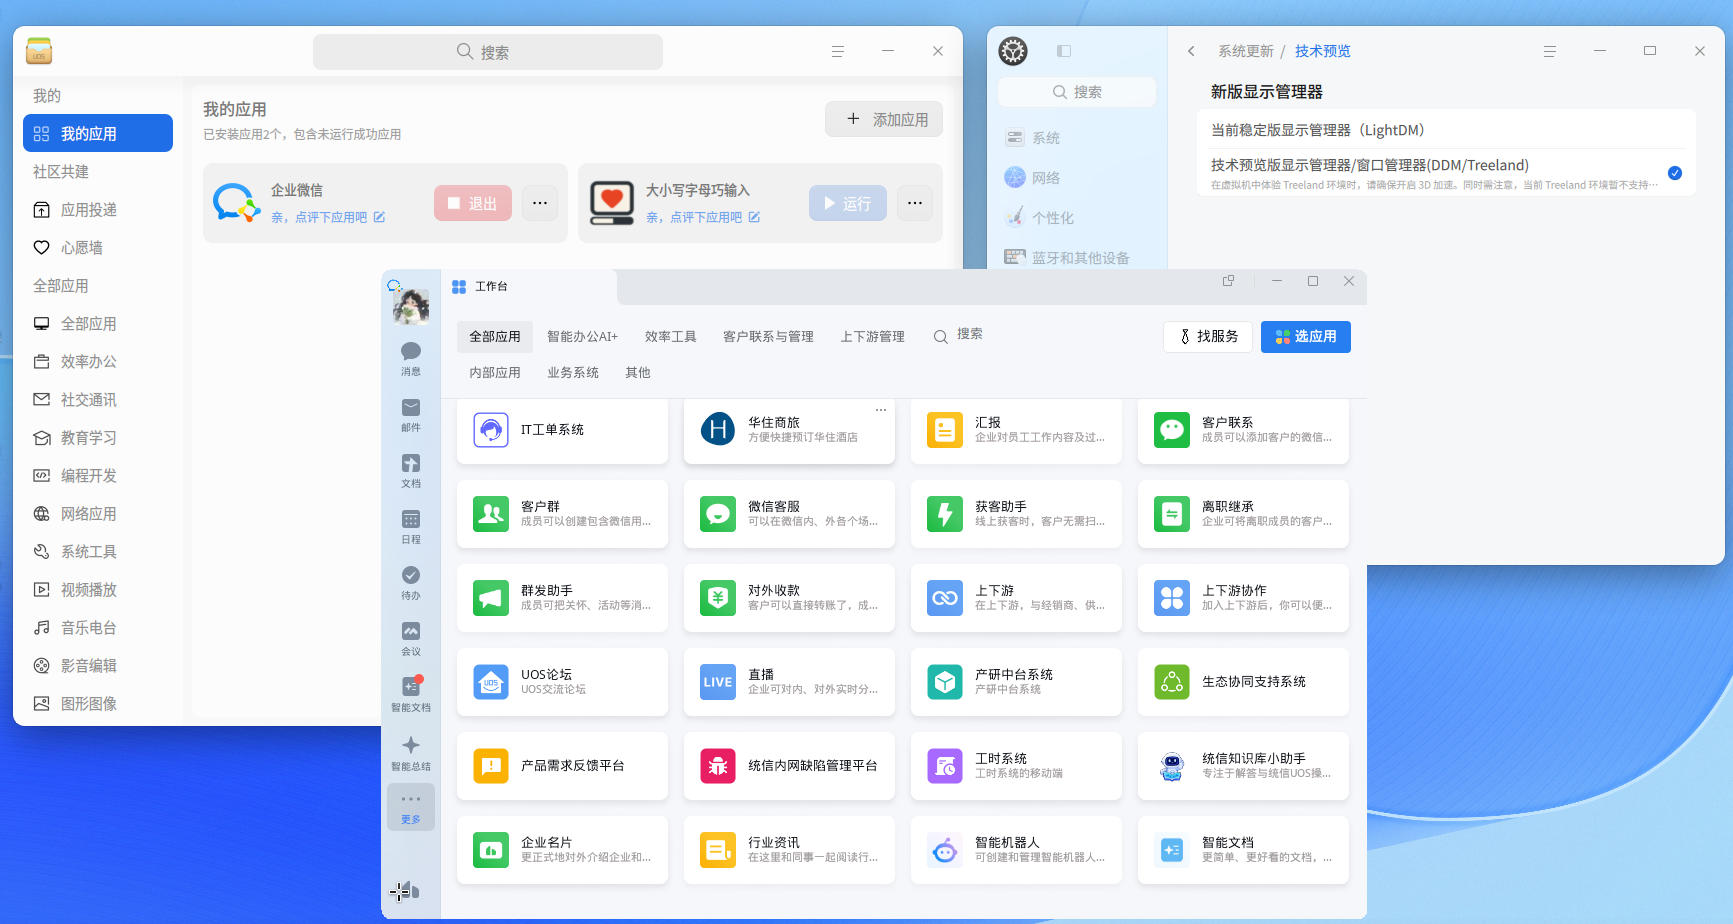Click 运行 button for 大小写字母巧输入
Viewport: 1733px width, 924px height.
tap(848, 203)
